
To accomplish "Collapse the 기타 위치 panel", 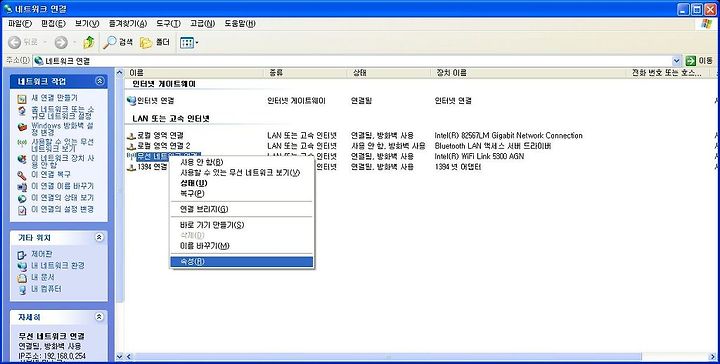I will click(x=99, y=237).
